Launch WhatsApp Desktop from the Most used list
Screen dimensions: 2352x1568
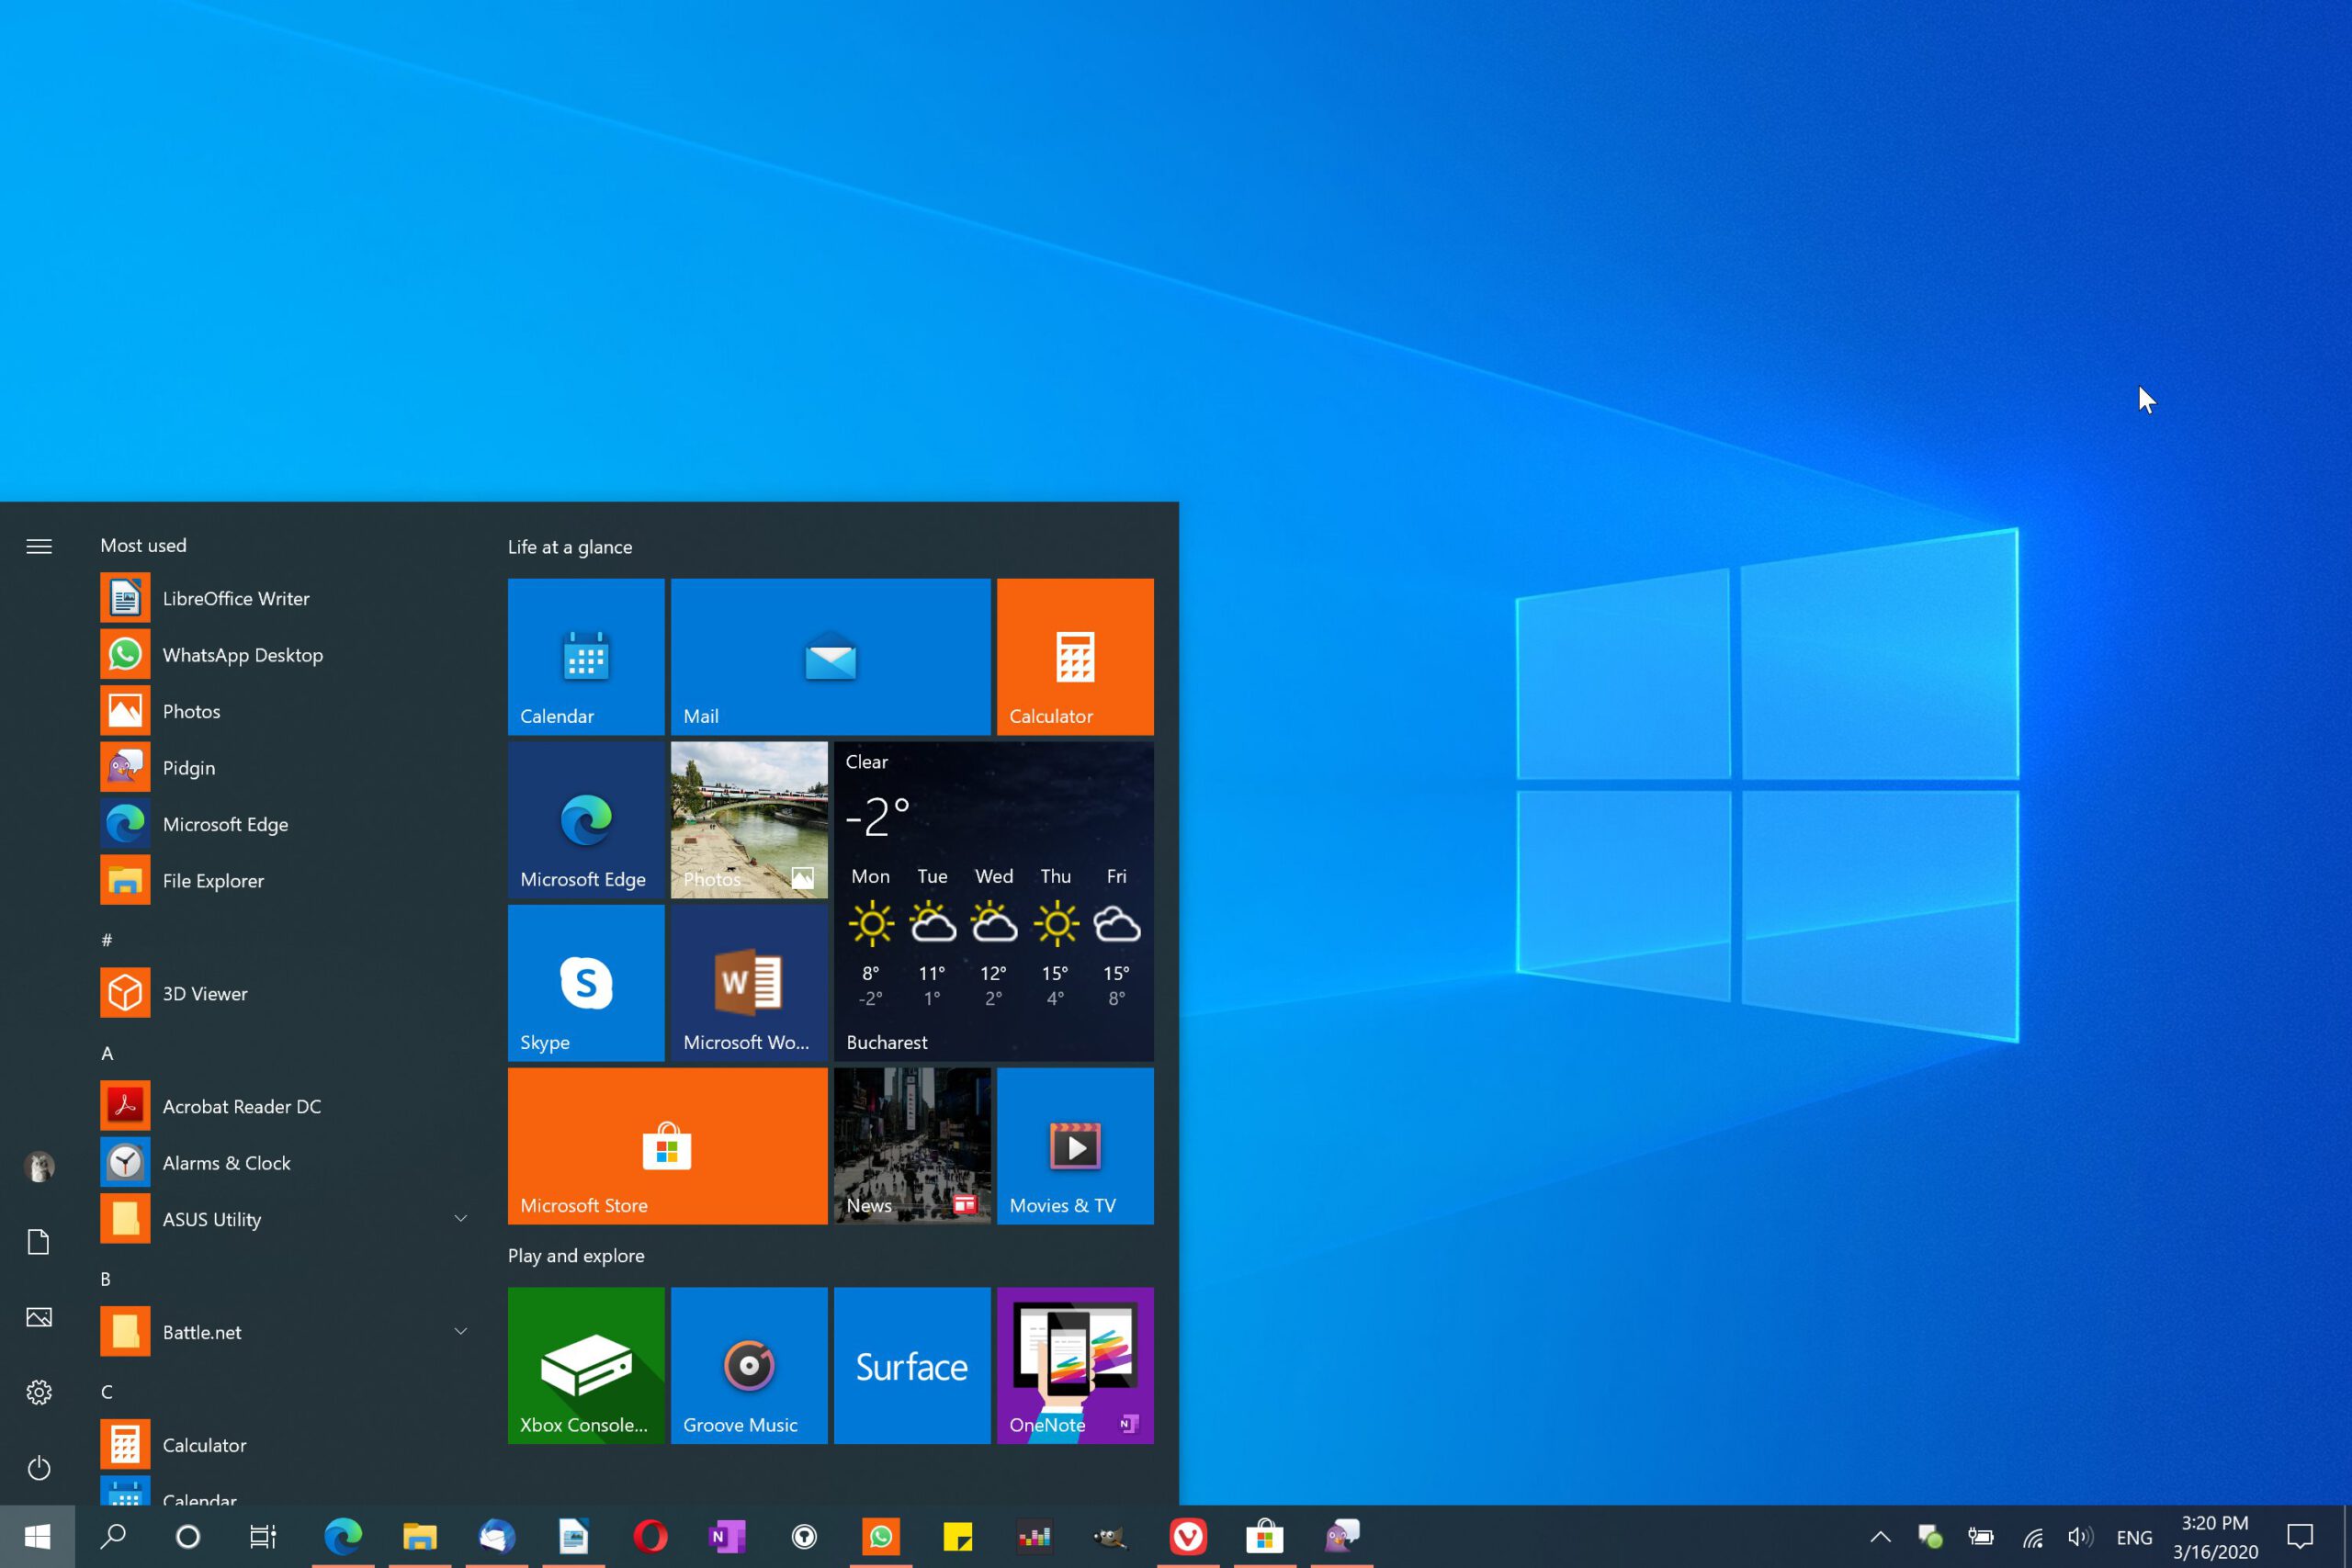(x=285, y=655)
